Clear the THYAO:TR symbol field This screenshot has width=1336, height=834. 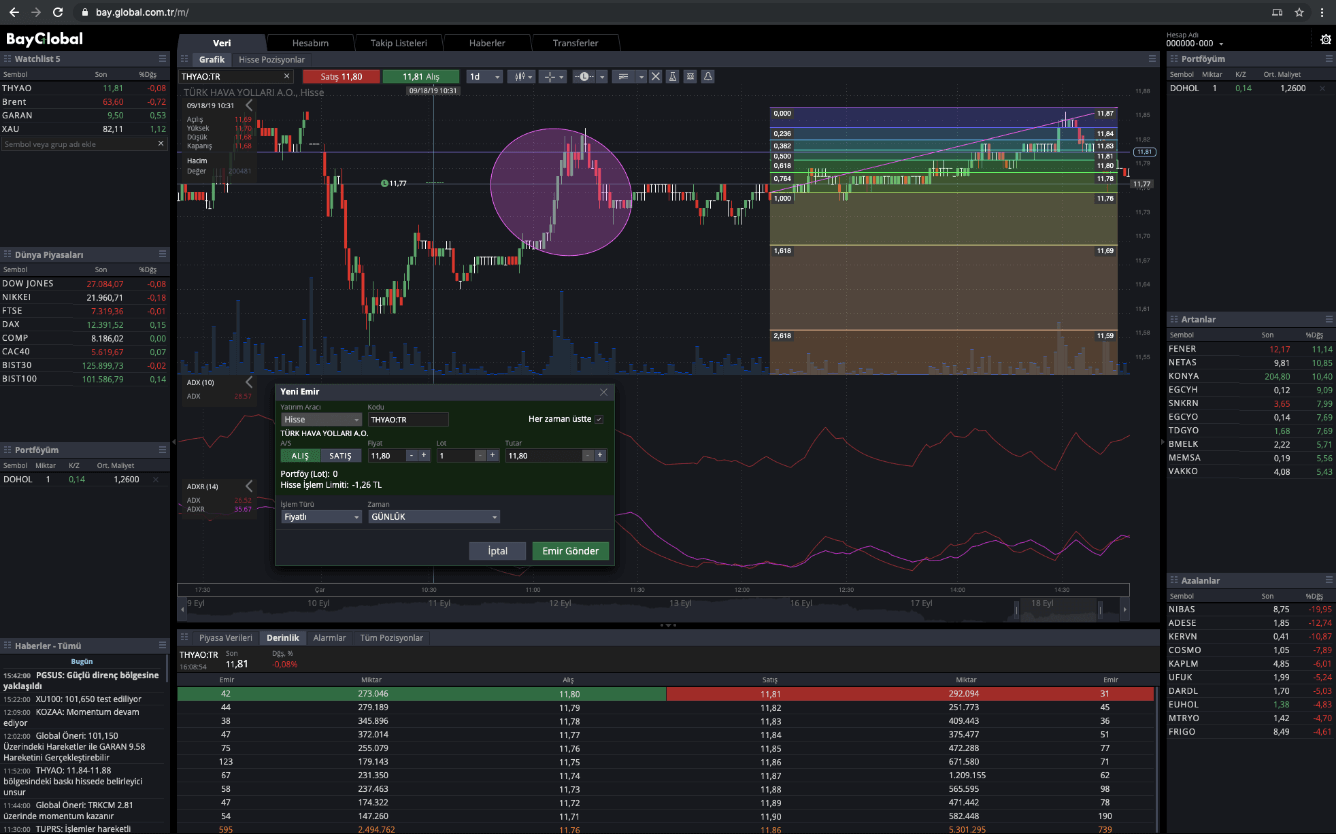pos(286,76)
